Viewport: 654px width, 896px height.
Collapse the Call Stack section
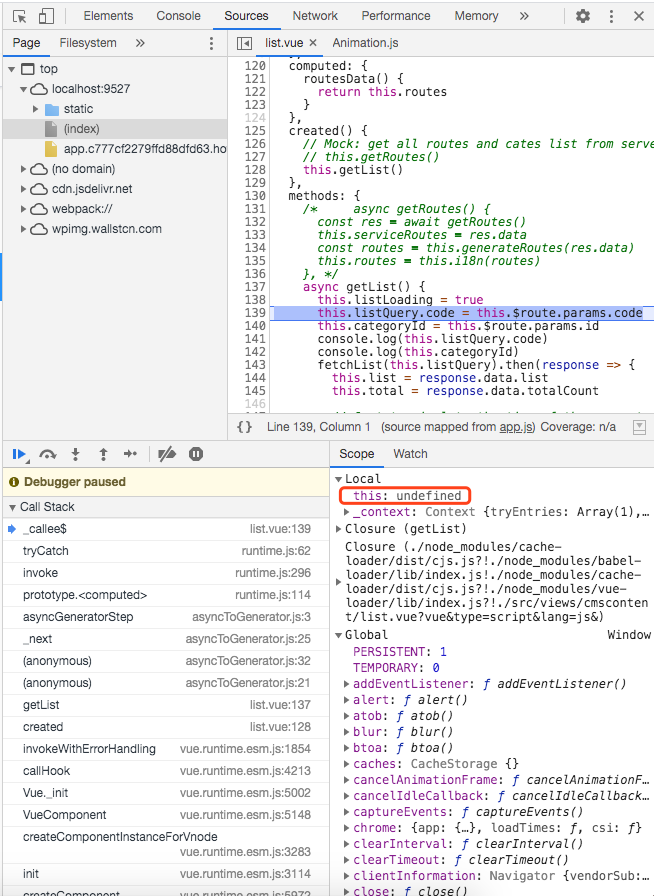pyautogui.click(x=12, y=507)
